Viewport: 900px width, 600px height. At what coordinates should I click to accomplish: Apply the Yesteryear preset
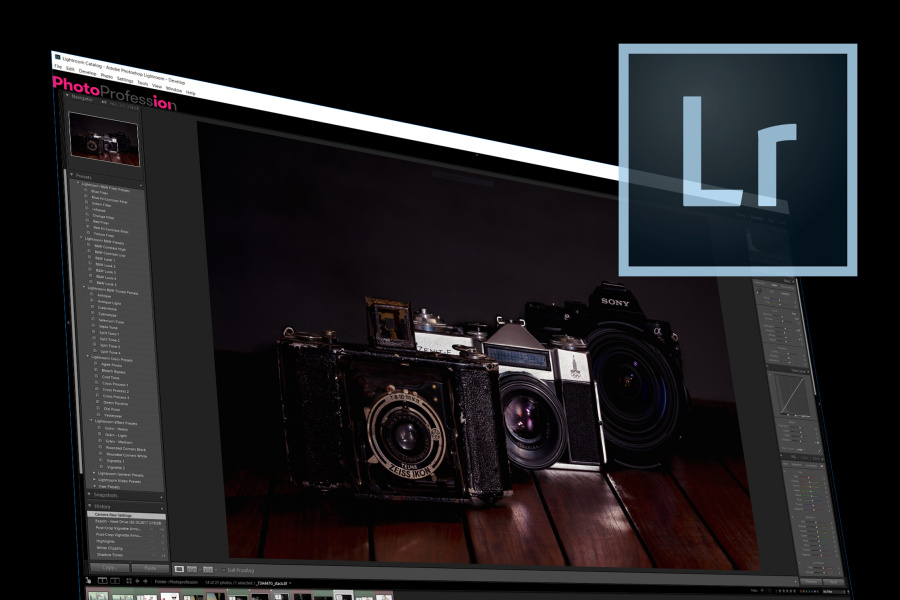click(x=113, y=416)
